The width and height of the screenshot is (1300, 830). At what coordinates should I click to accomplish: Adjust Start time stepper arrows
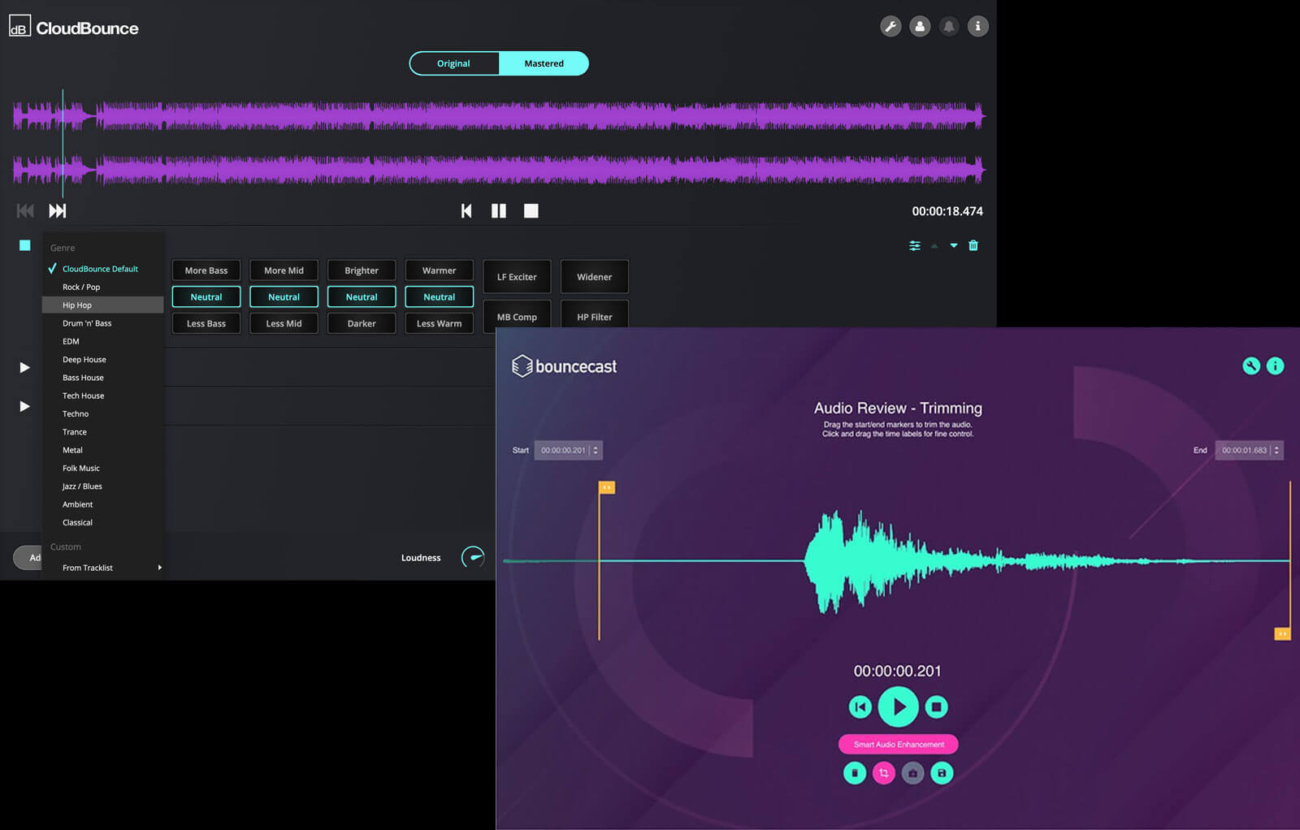click(x=596, y=450)
